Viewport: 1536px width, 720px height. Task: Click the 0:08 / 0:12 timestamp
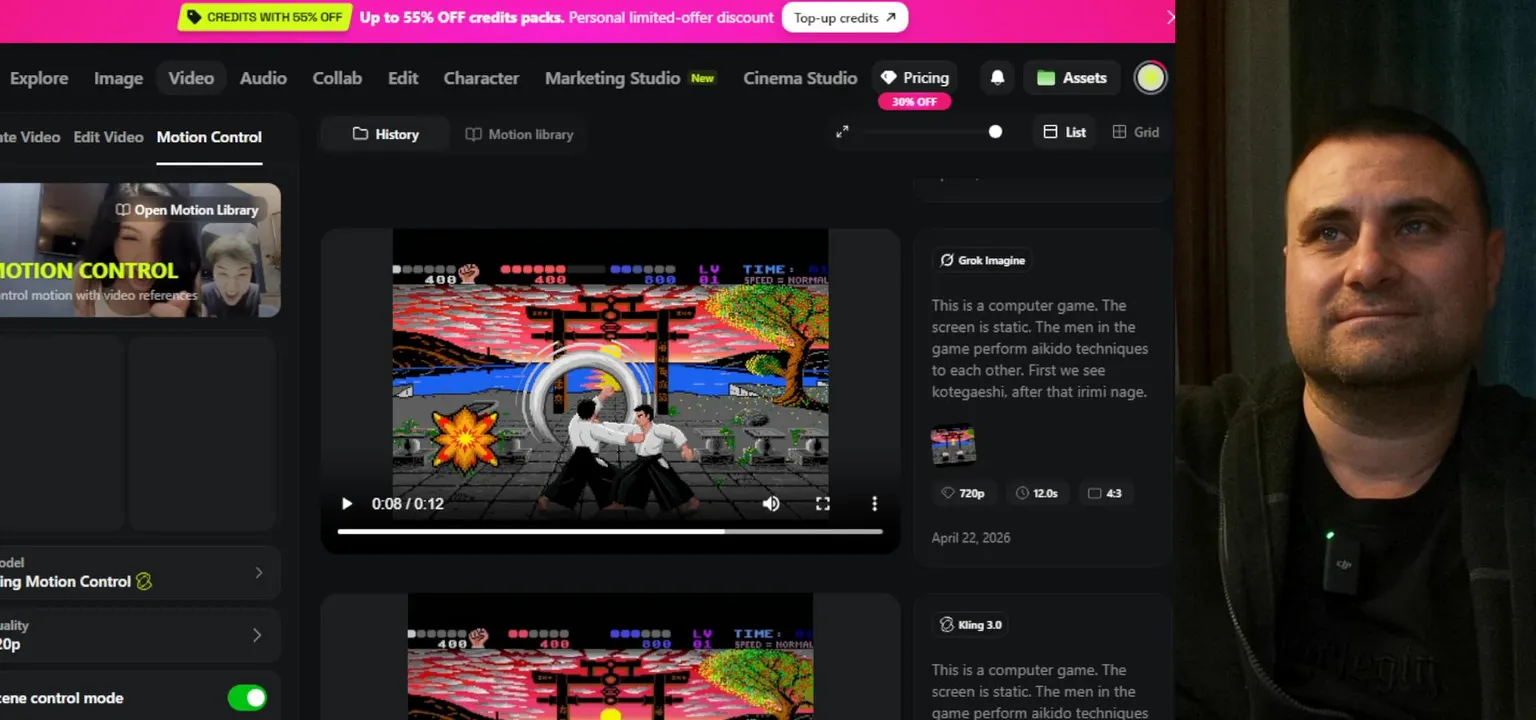(407, 504)
